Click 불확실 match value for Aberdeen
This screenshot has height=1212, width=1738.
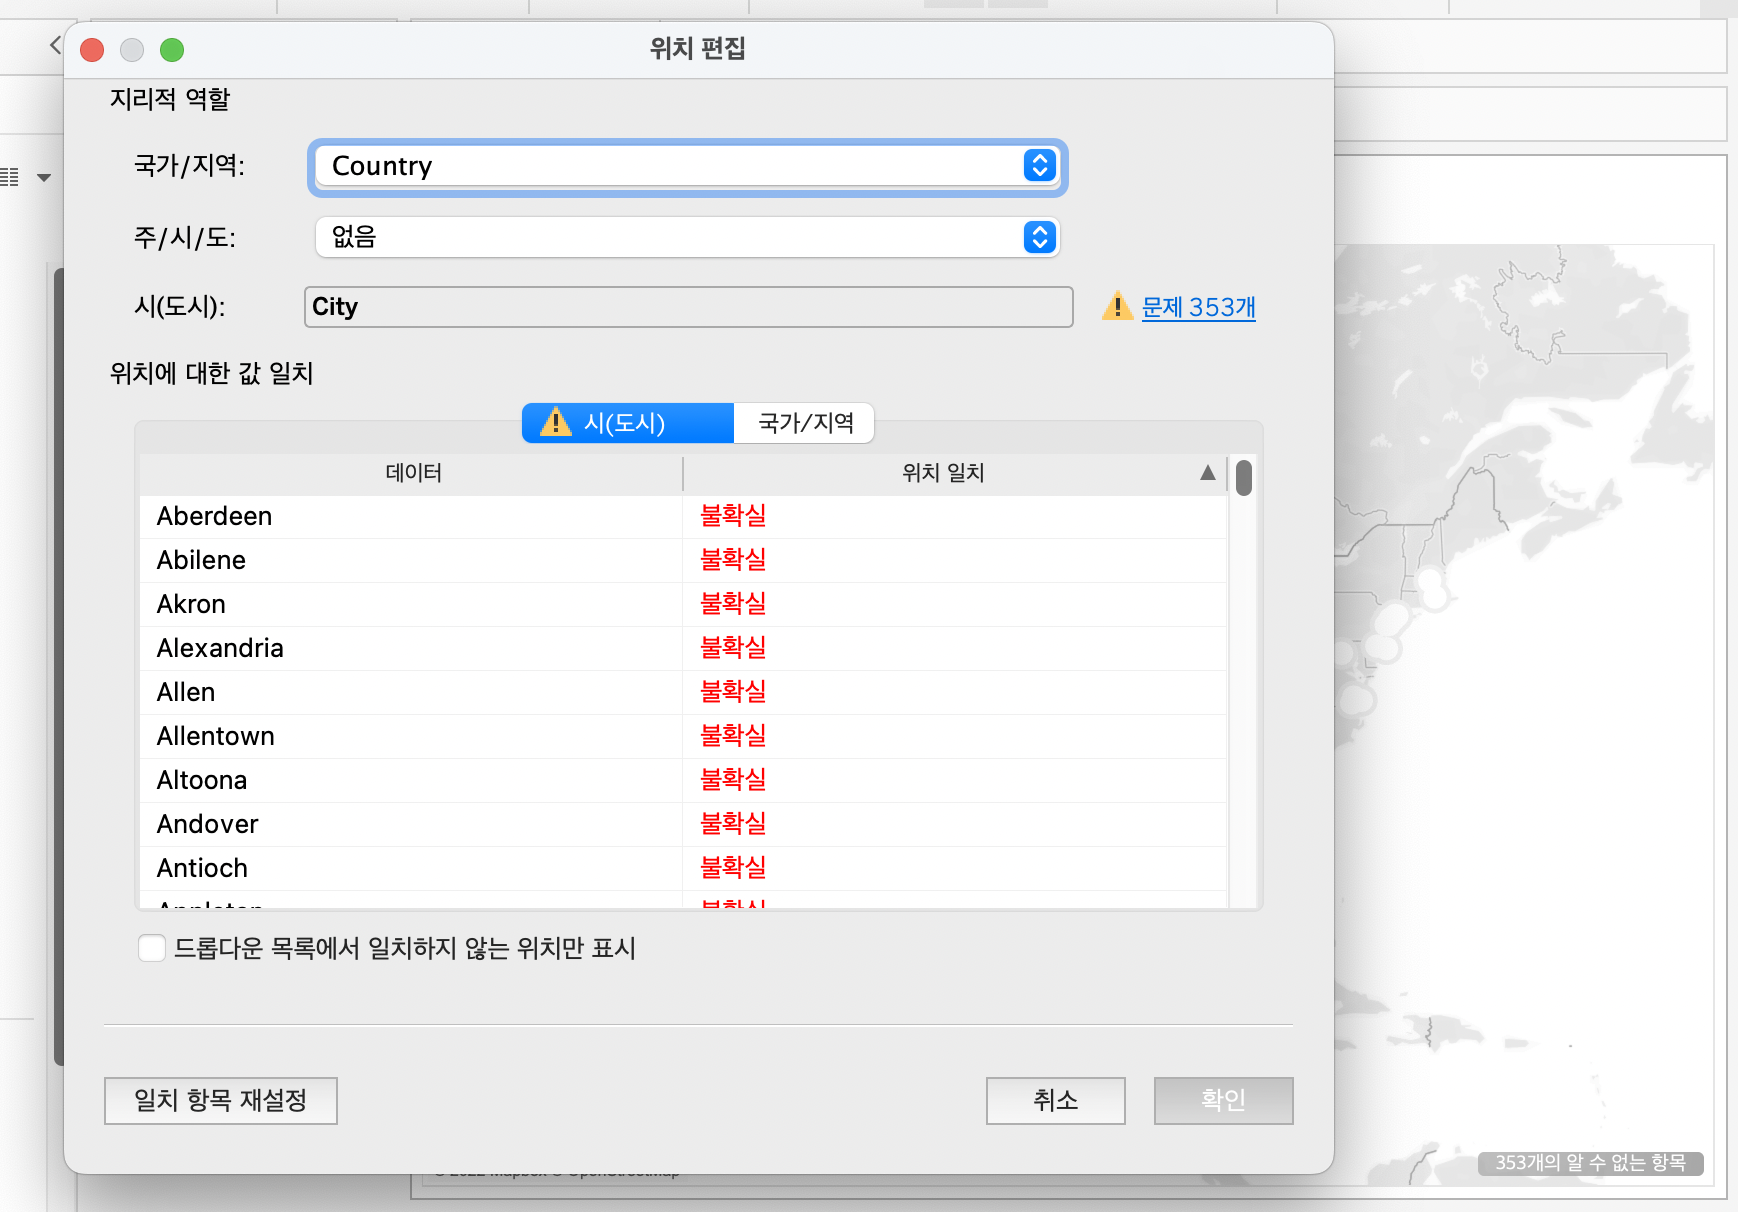pos(733,516)
